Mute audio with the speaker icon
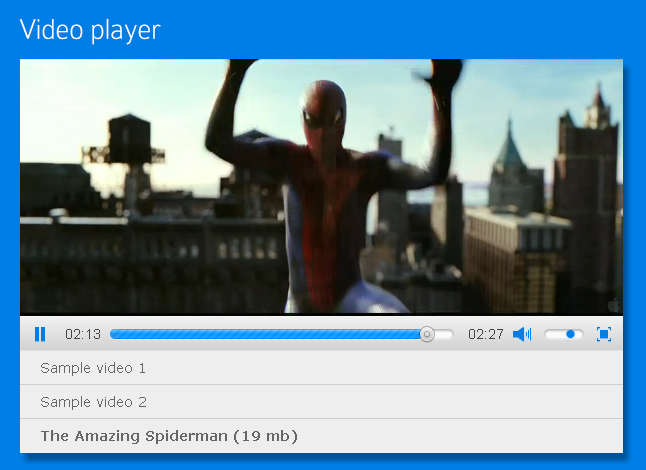This screenshot has width=646, height=470. point(522,334)
